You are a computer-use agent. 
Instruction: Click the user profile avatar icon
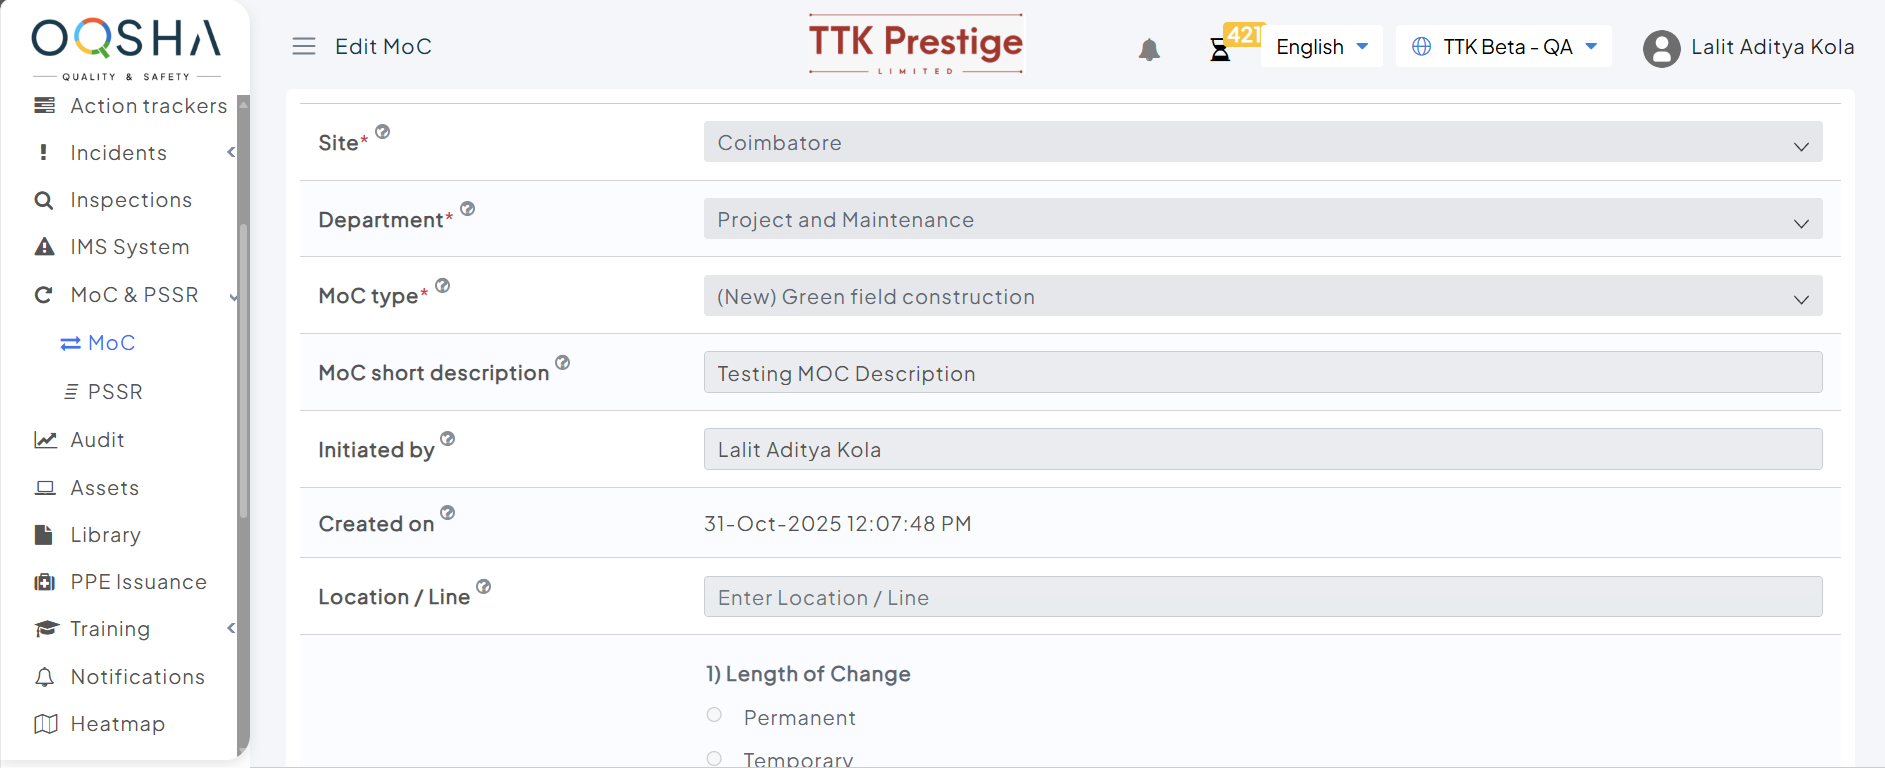pos(1661,48)
